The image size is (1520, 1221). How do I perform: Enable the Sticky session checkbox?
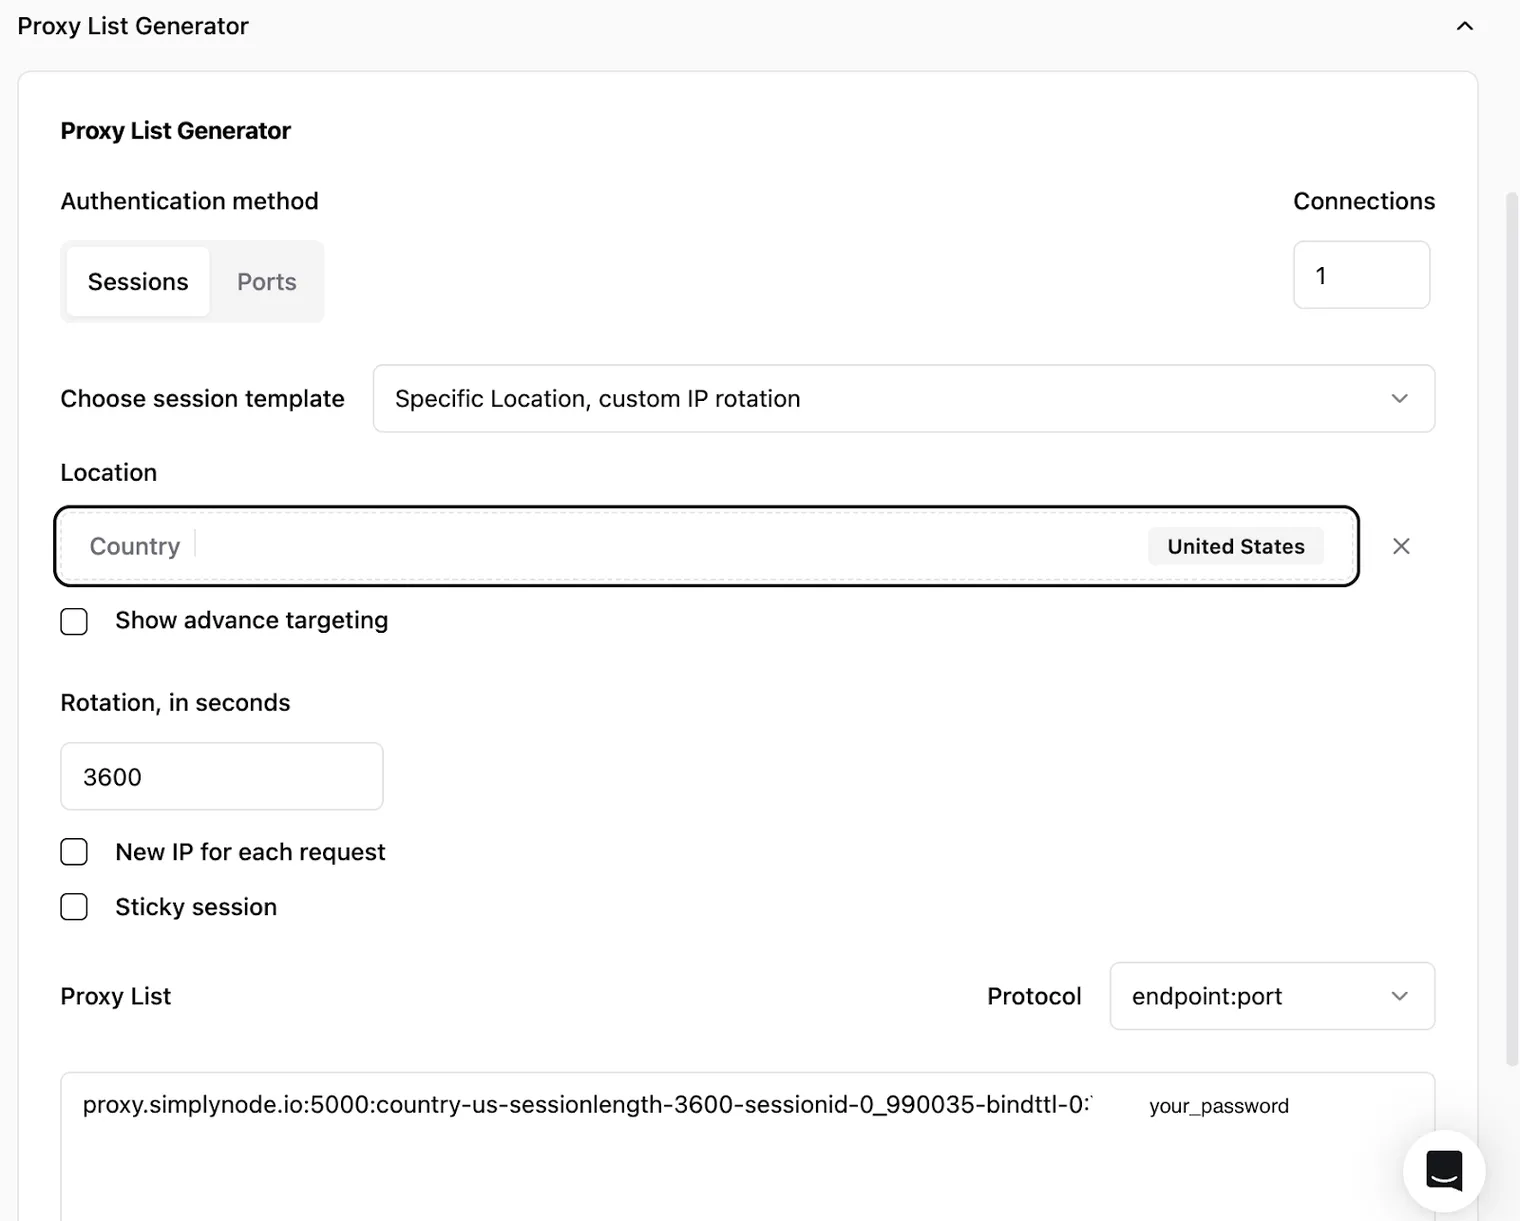click(74, 907)
